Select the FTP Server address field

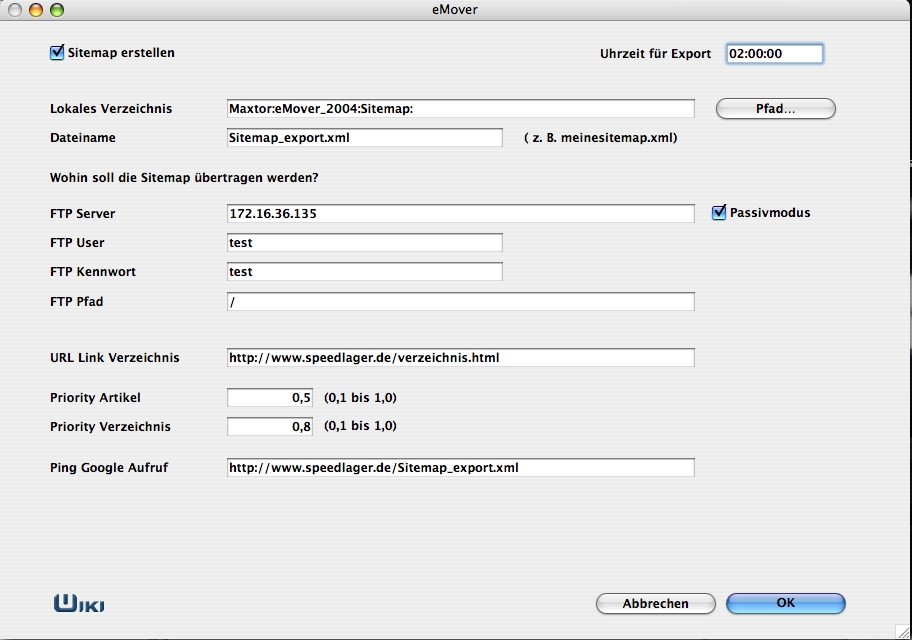[460, 214]
